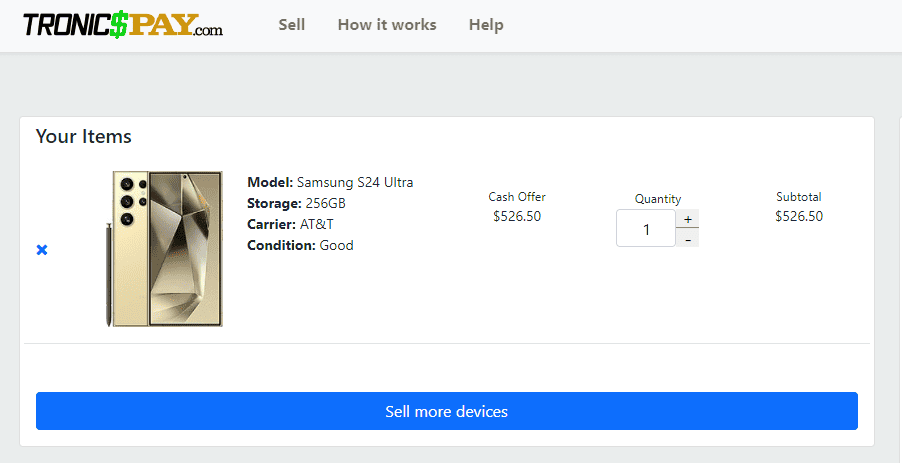902x463 pixels.
Task: Open the Help navigation link
Action: [486, 25]
